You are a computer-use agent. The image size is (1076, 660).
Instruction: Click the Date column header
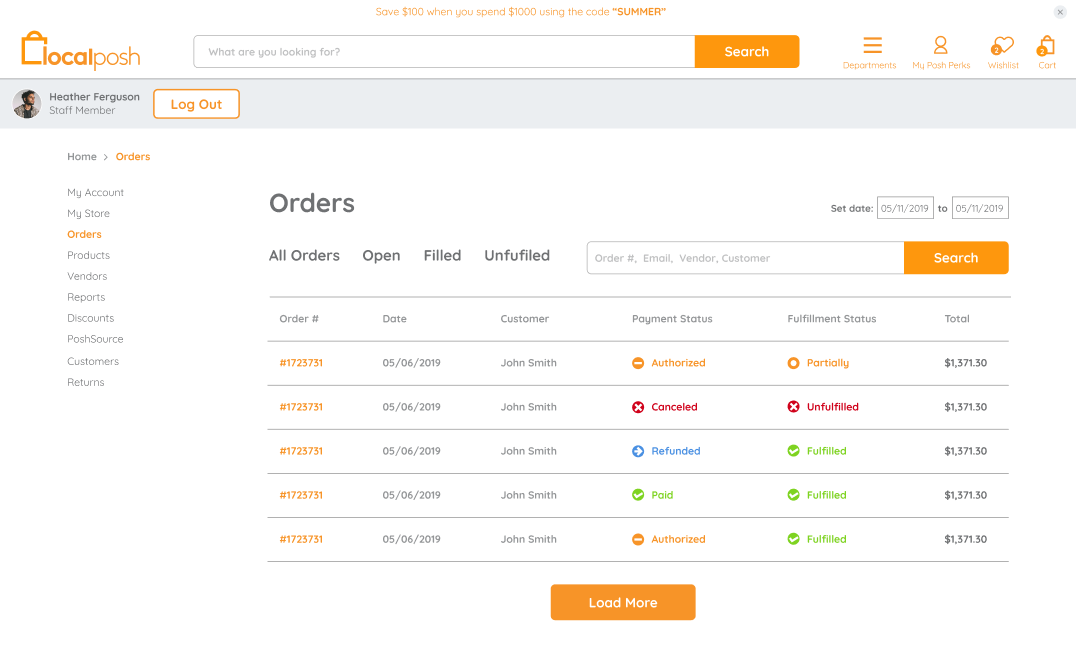[395, 318]
